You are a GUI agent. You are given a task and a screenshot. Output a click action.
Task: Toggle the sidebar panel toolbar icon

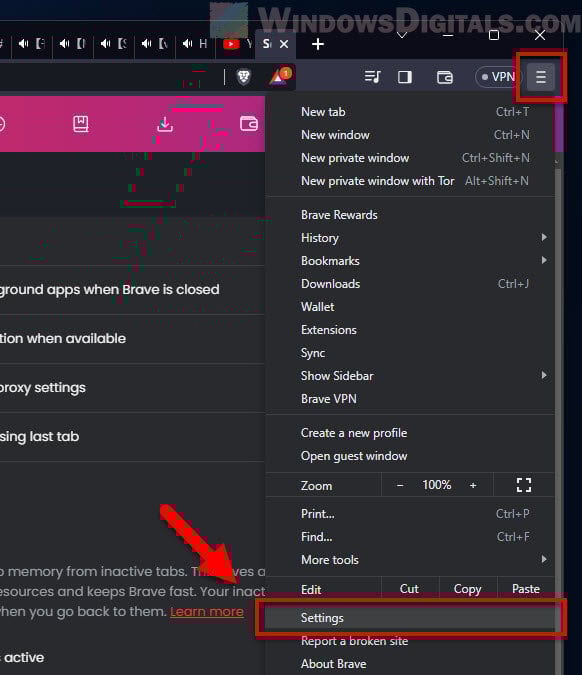pos(405,77)
